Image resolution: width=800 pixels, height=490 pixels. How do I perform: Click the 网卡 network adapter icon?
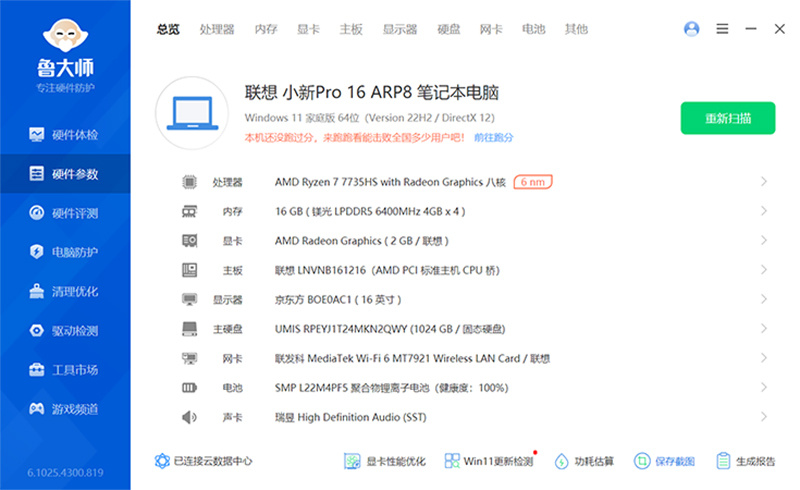[x=189, y=358]
